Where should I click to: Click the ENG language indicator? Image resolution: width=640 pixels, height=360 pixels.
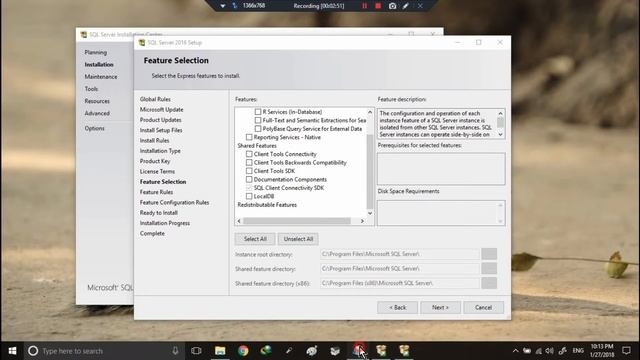(578, 351)
